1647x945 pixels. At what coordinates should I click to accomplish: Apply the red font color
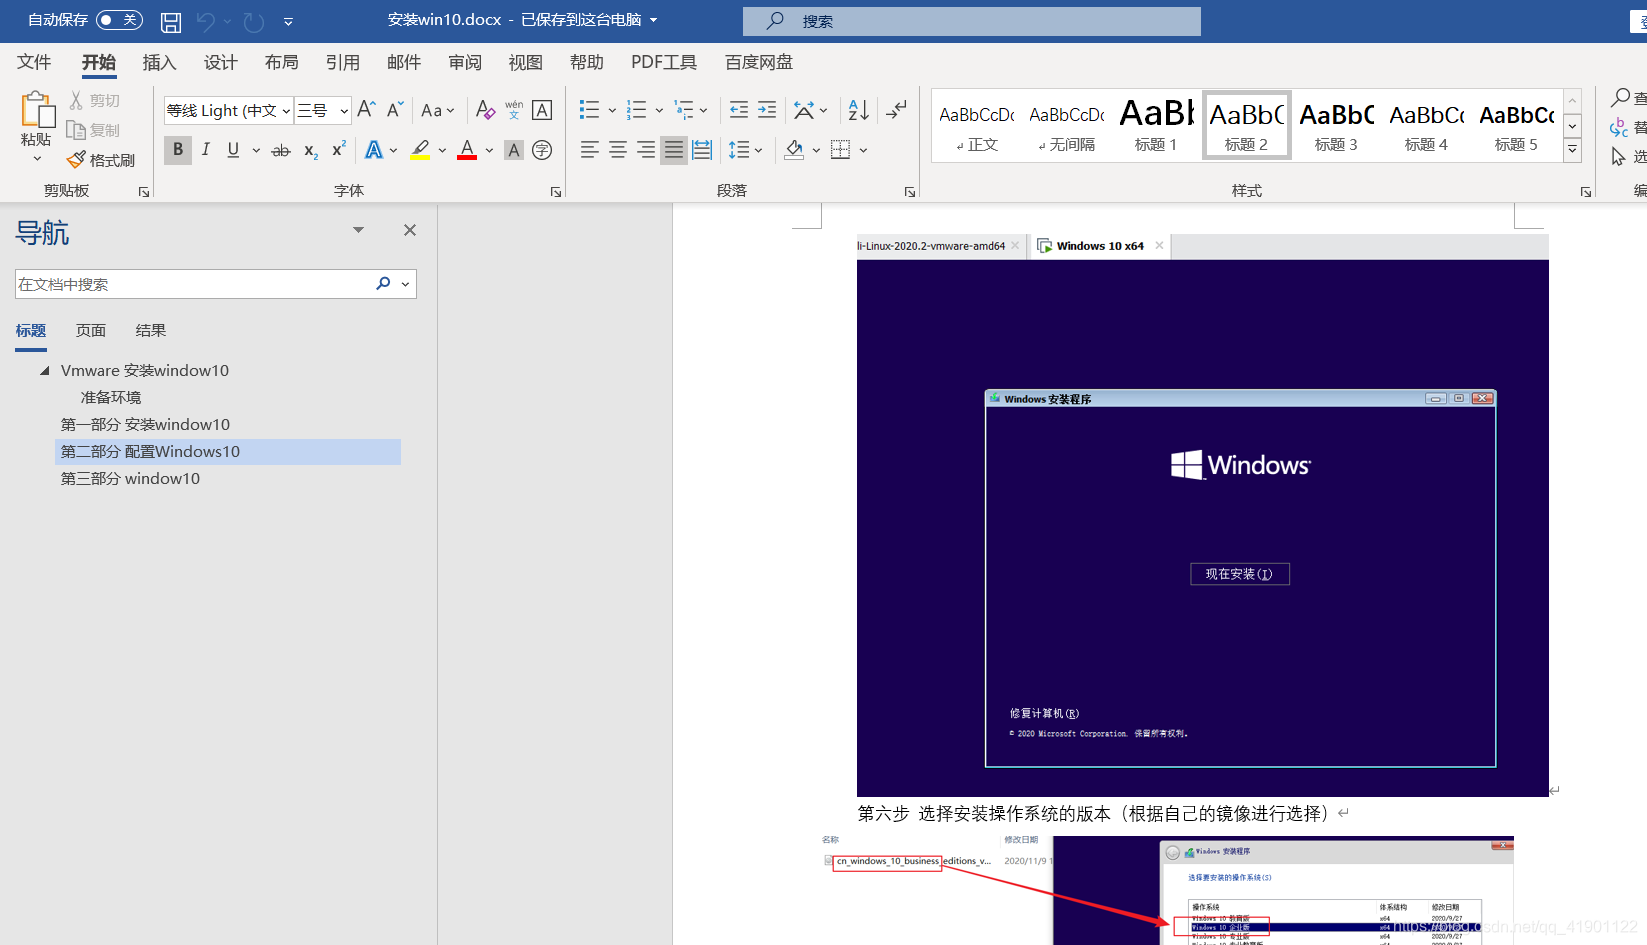click(x=467, y=149)
